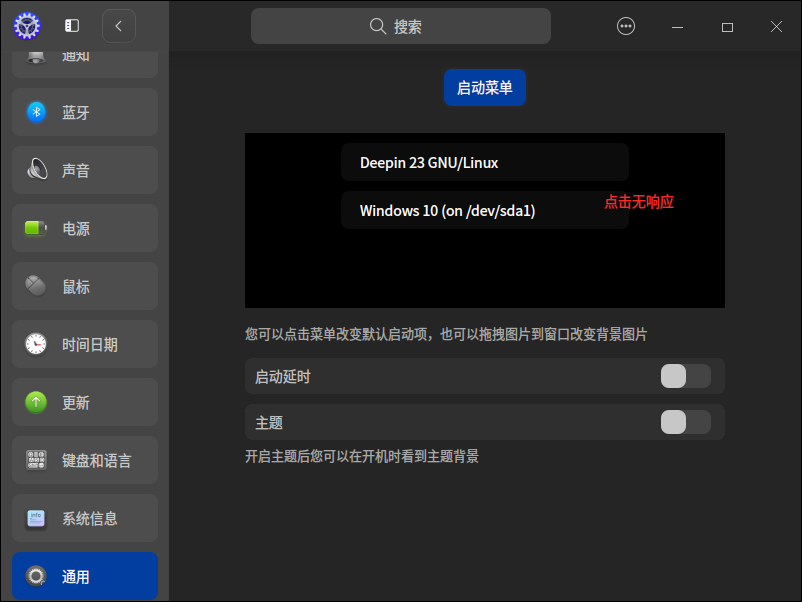Select Windows 10 (on /dev/sda1) entry
This screenshot has height=602, width=802.
point(484,210)
